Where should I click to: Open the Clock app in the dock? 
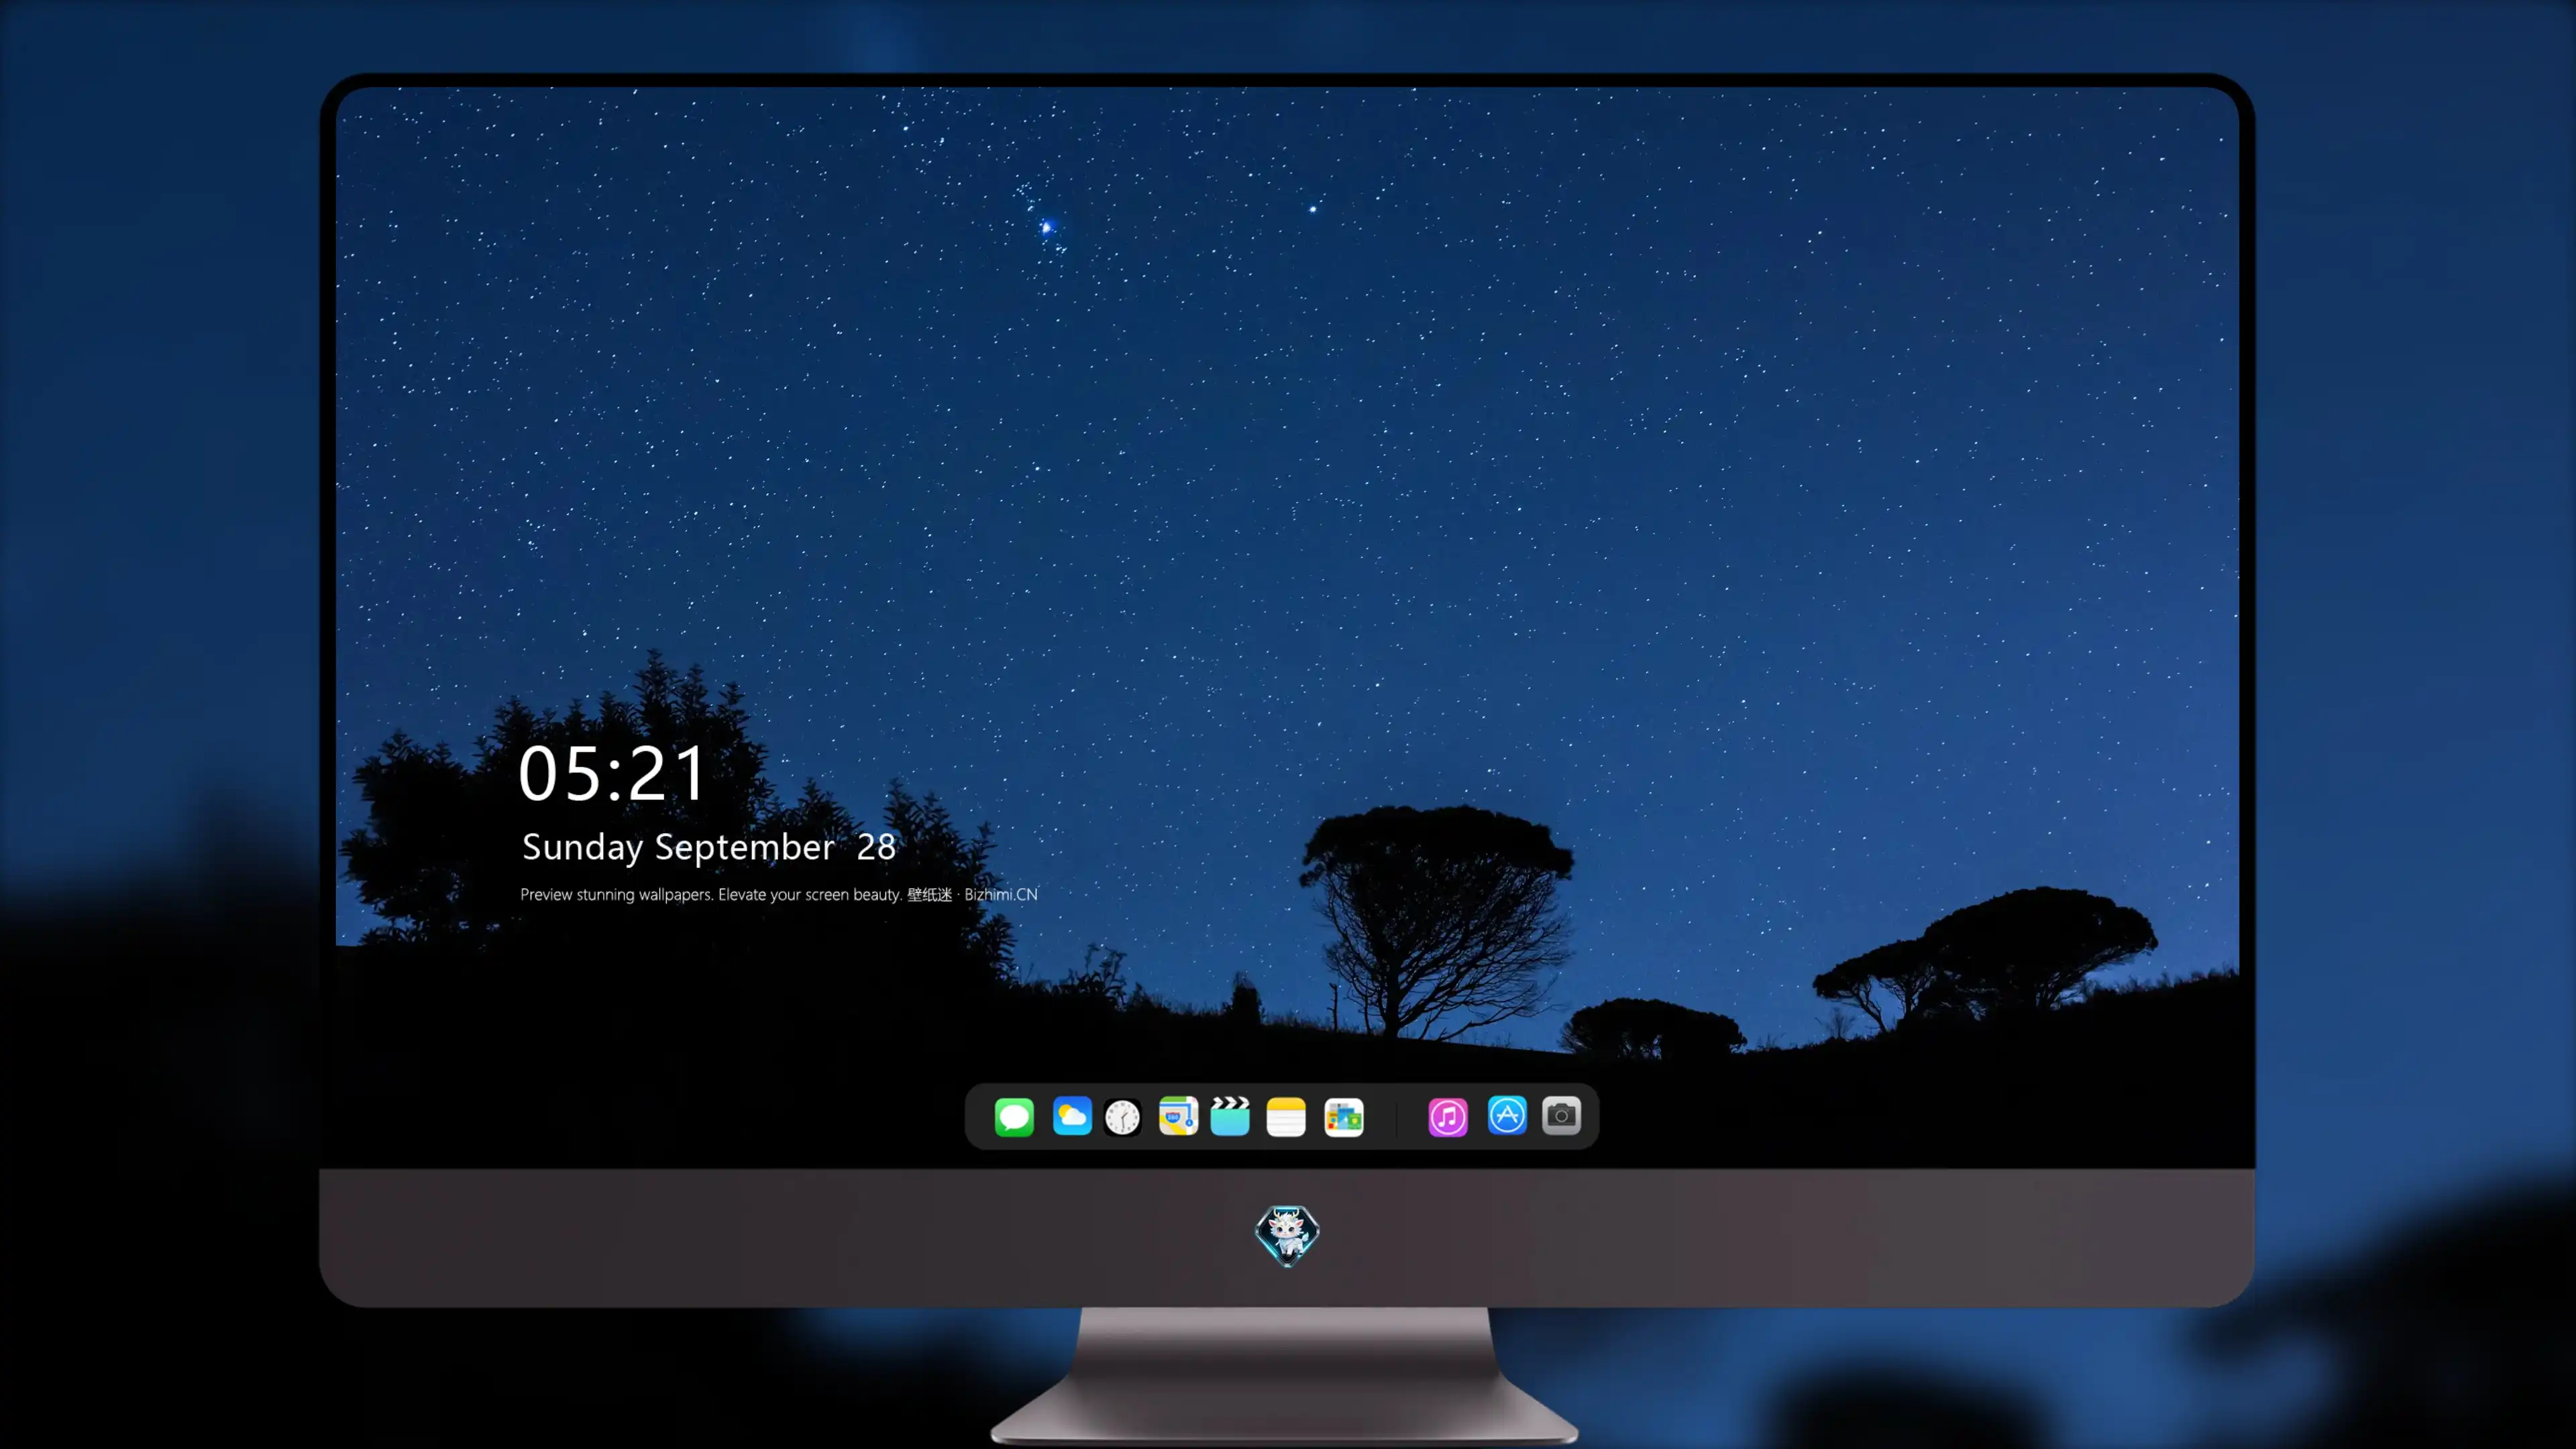[1123, 1117]
